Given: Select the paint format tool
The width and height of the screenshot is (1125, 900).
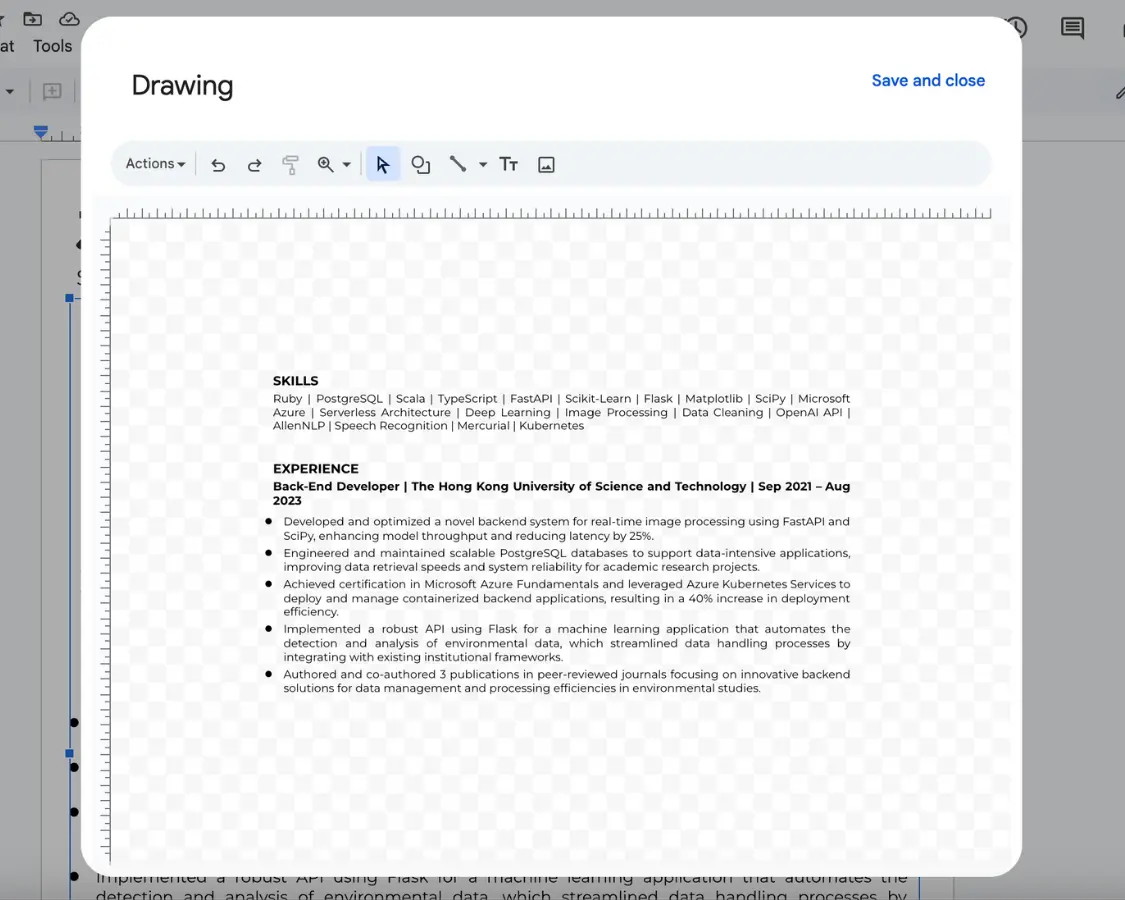Looking at the screenshot, I should (x=290, y=163).
